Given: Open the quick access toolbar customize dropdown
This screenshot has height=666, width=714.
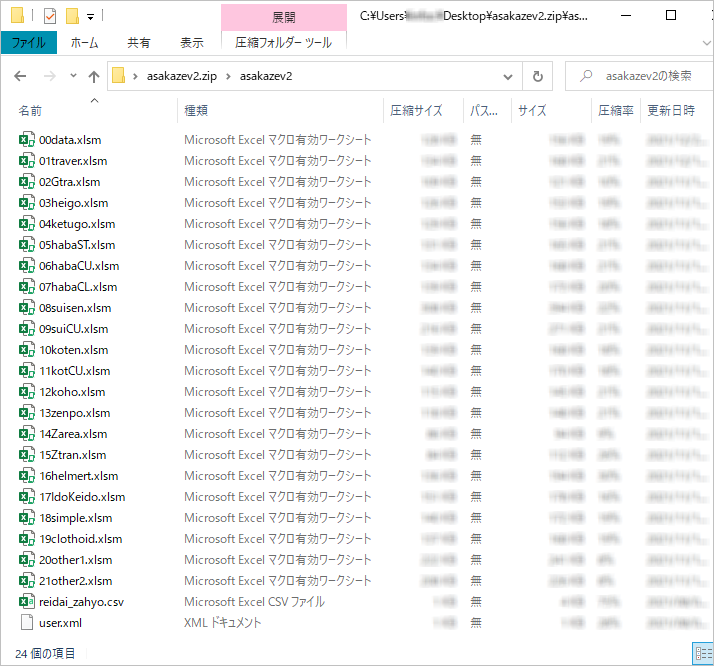Looking at the screenshot, I should pyautogui.click(x=90, y=17).
